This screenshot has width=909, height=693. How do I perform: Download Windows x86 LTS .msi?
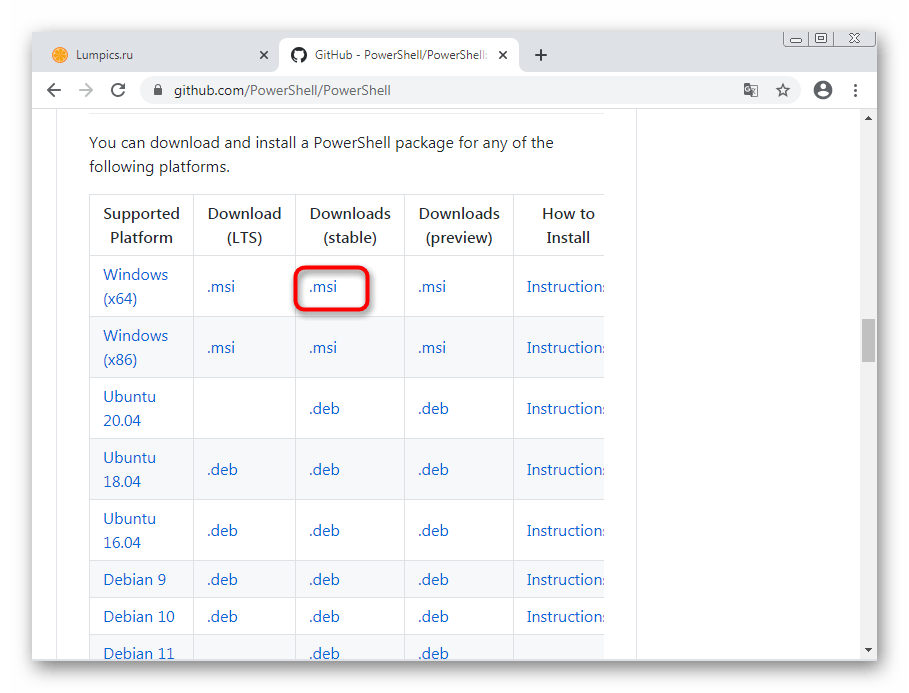pyautogui.click(x=221, y=348)
